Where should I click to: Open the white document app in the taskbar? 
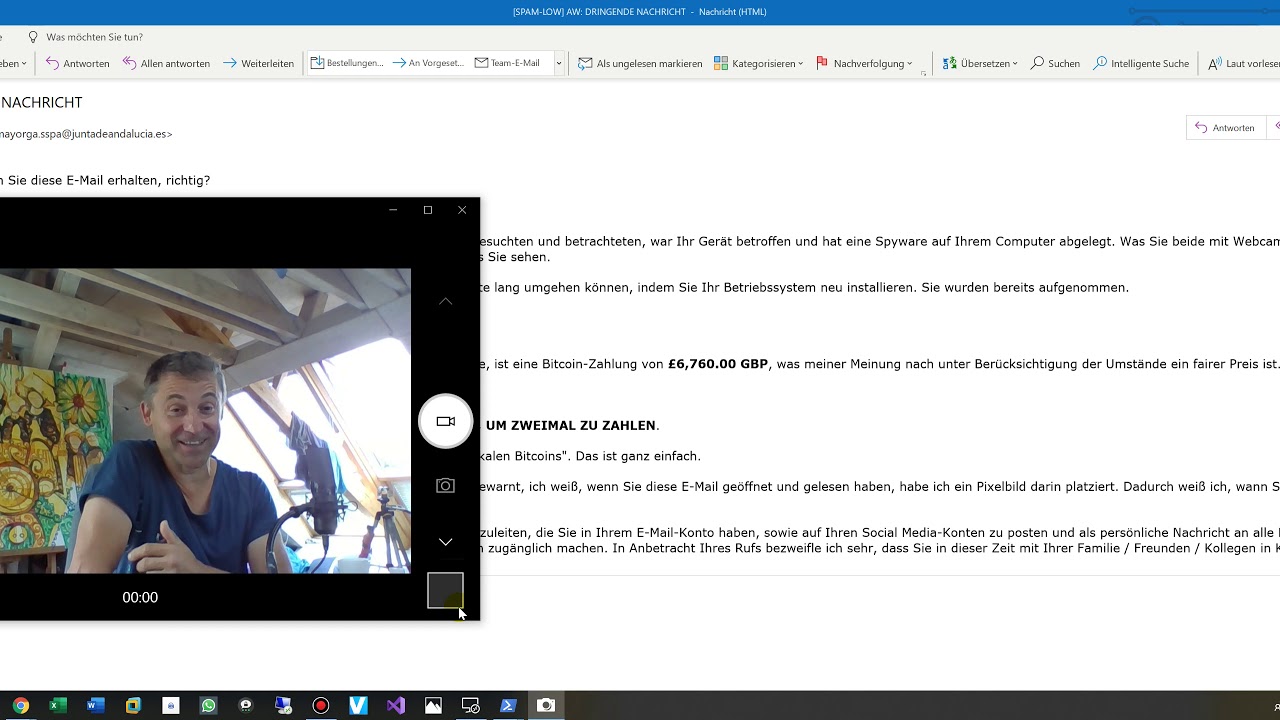[171, 706]
